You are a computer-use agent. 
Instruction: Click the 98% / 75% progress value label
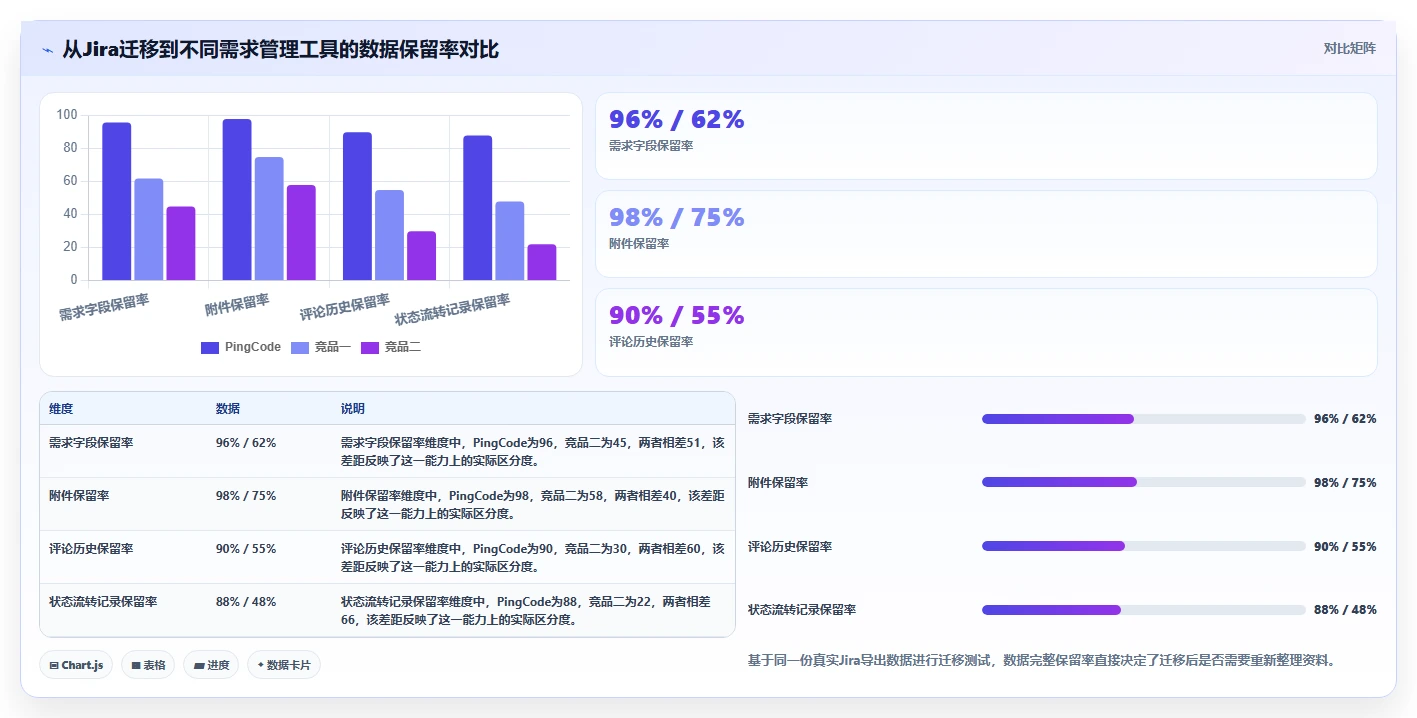[x=1345, y=482]
